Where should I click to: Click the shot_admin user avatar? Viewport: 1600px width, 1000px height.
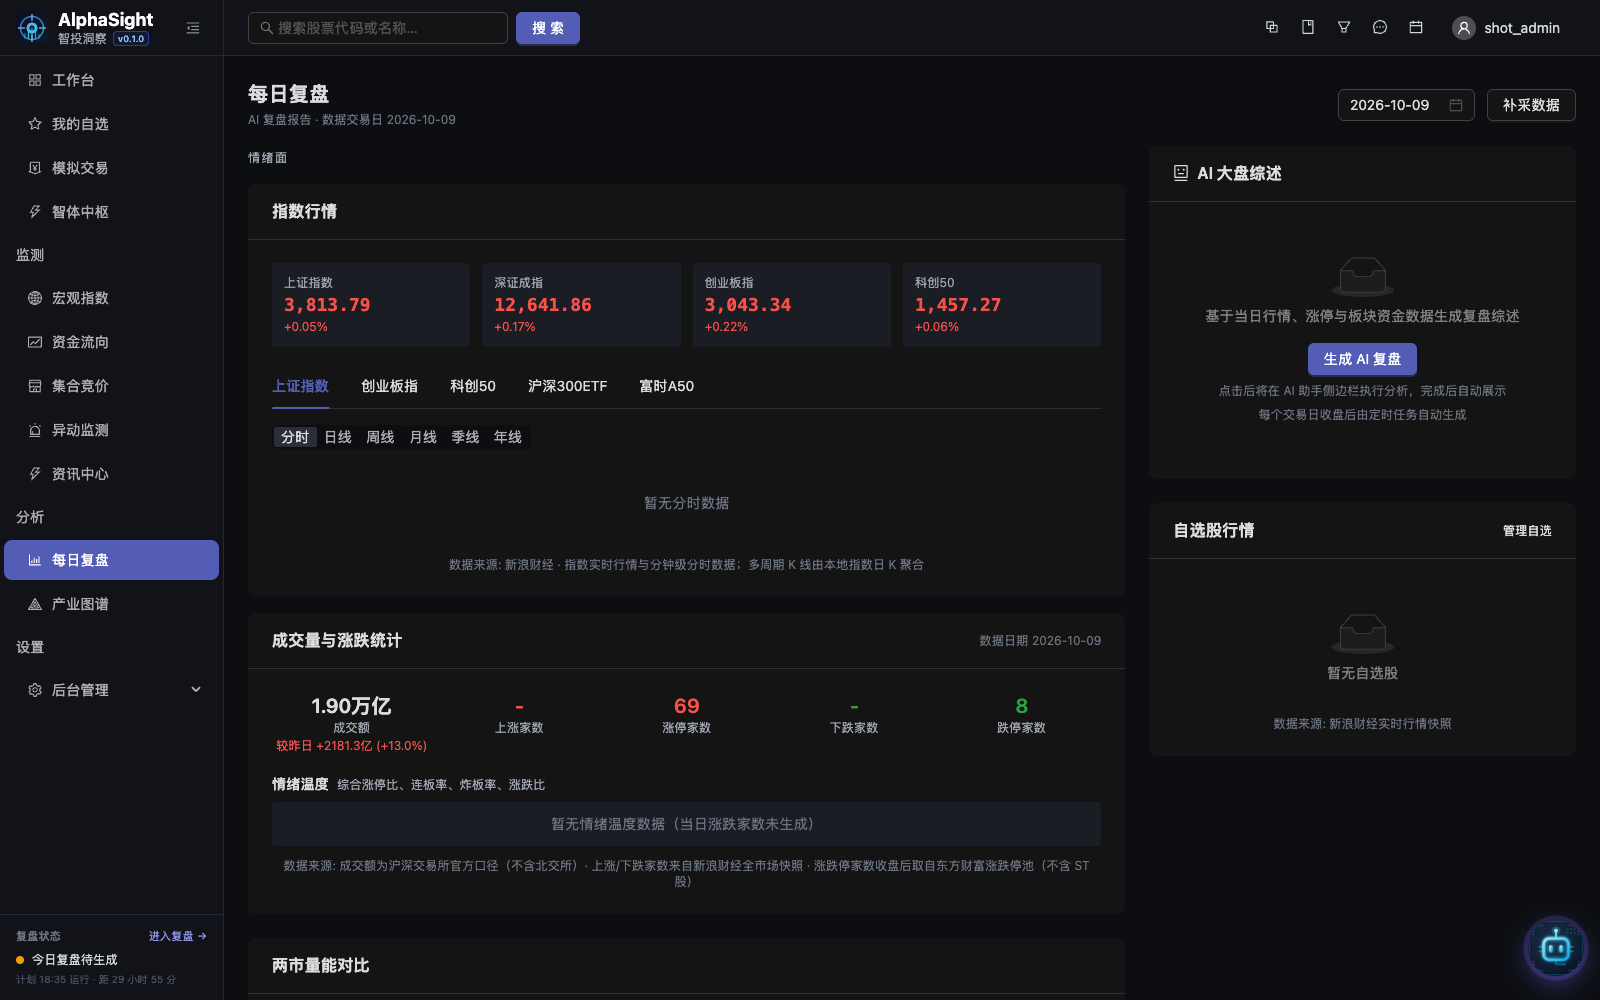click(x=1464, y=28)
